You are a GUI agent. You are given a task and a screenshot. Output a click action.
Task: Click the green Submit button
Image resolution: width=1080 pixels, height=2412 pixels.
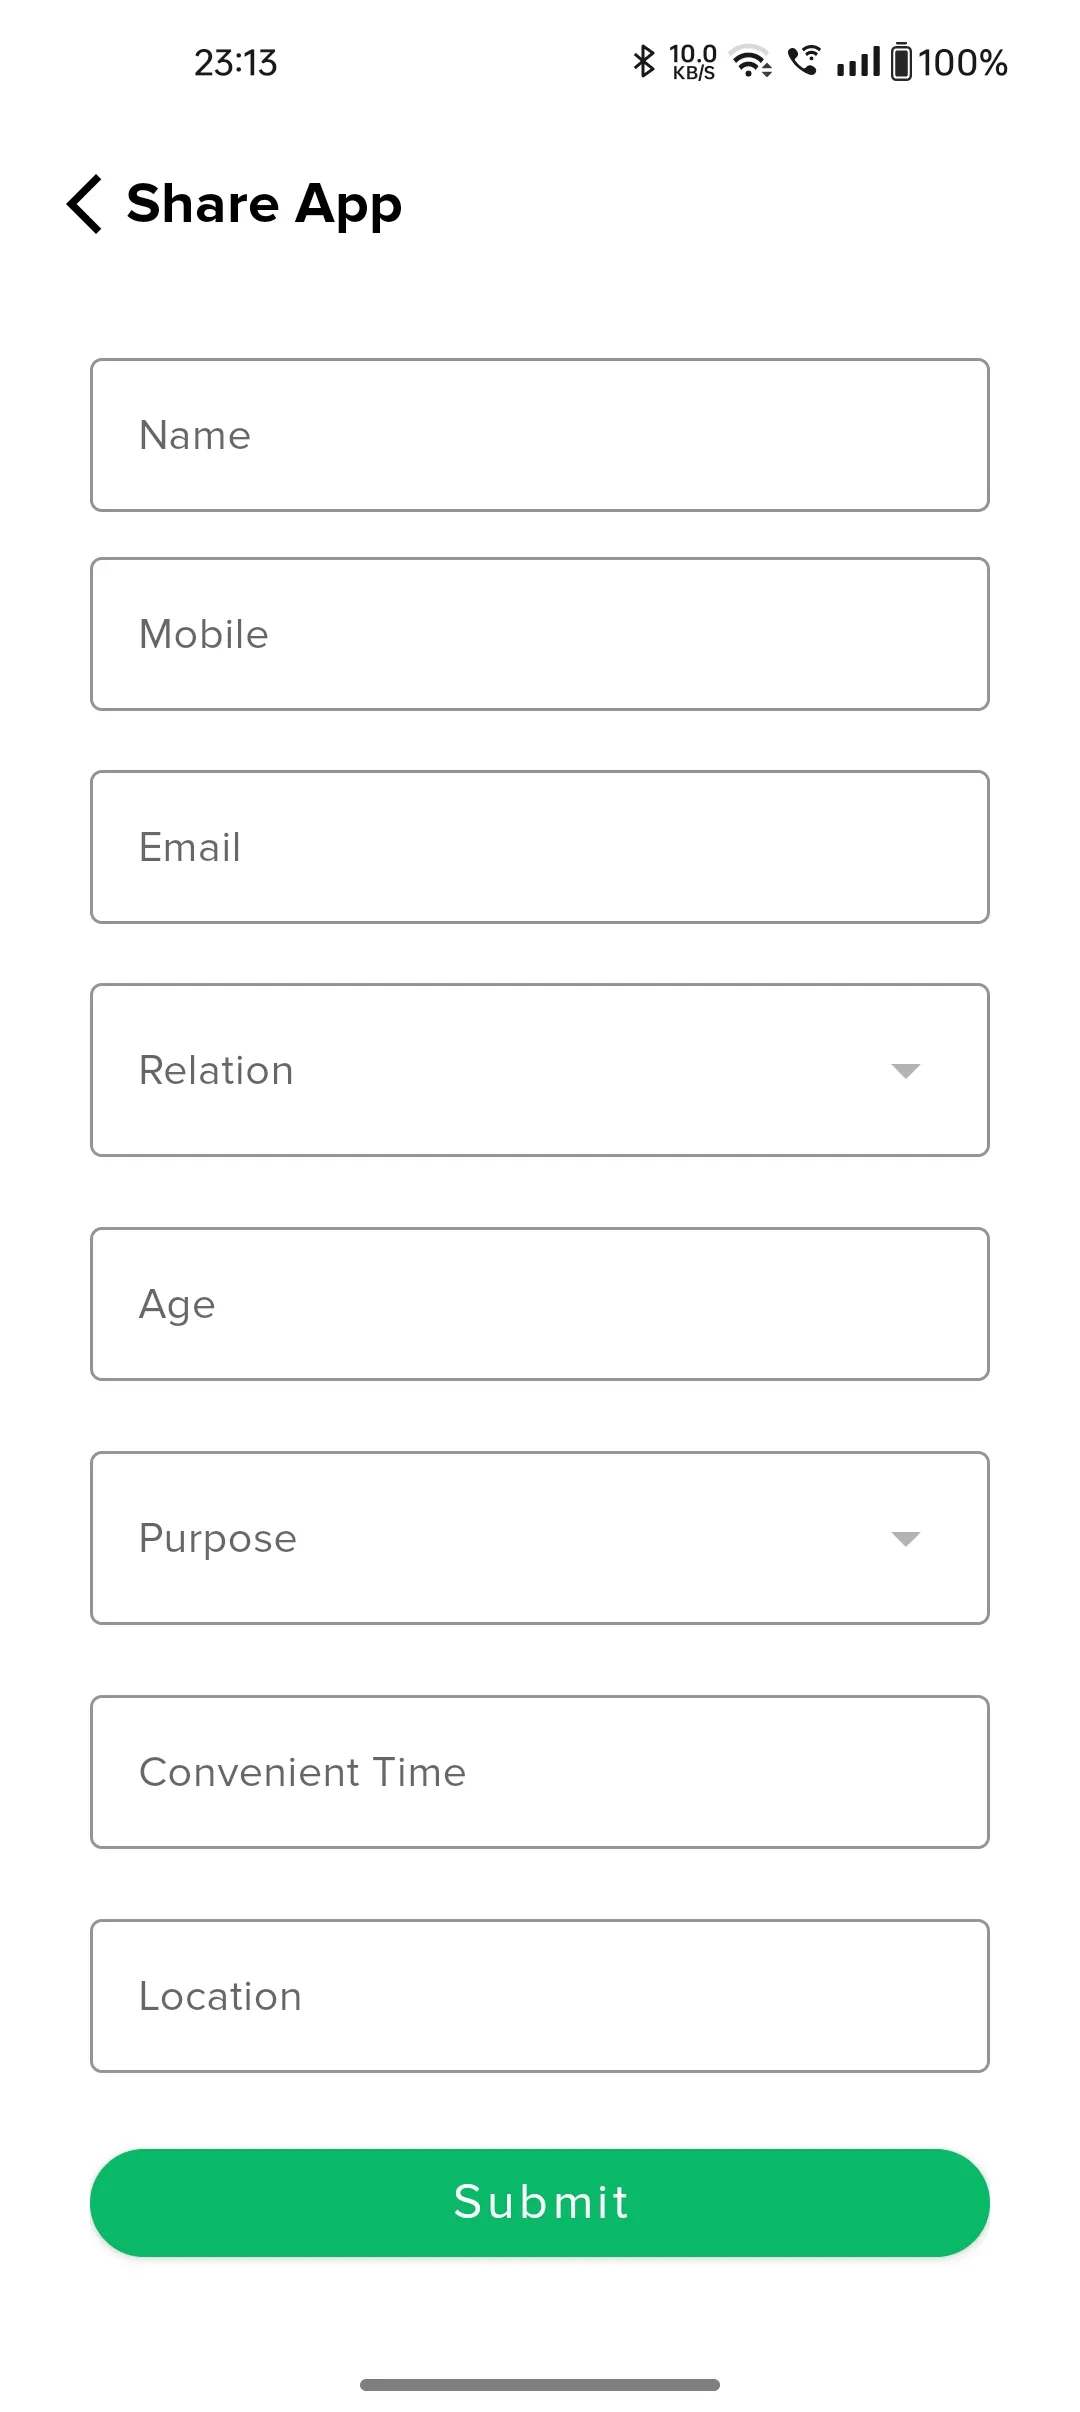pos(540,2202)
